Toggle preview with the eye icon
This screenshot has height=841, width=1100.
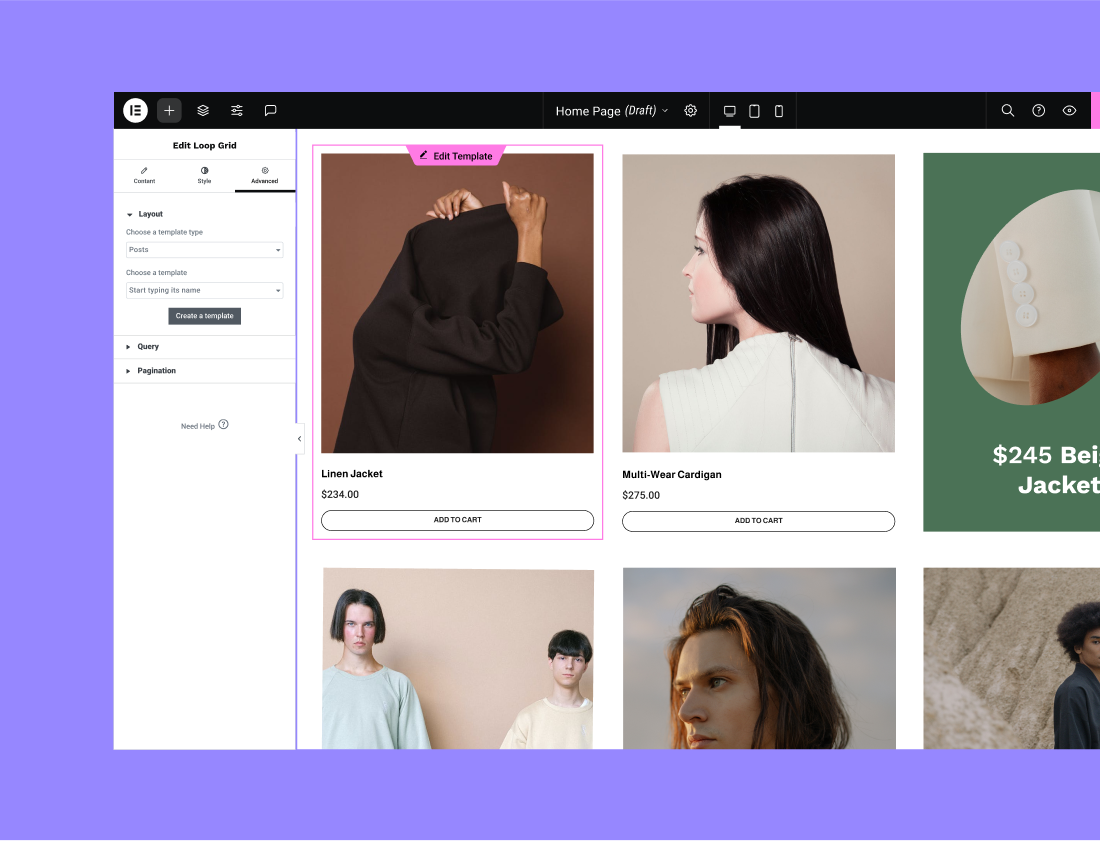click(x=1069, y=111)
